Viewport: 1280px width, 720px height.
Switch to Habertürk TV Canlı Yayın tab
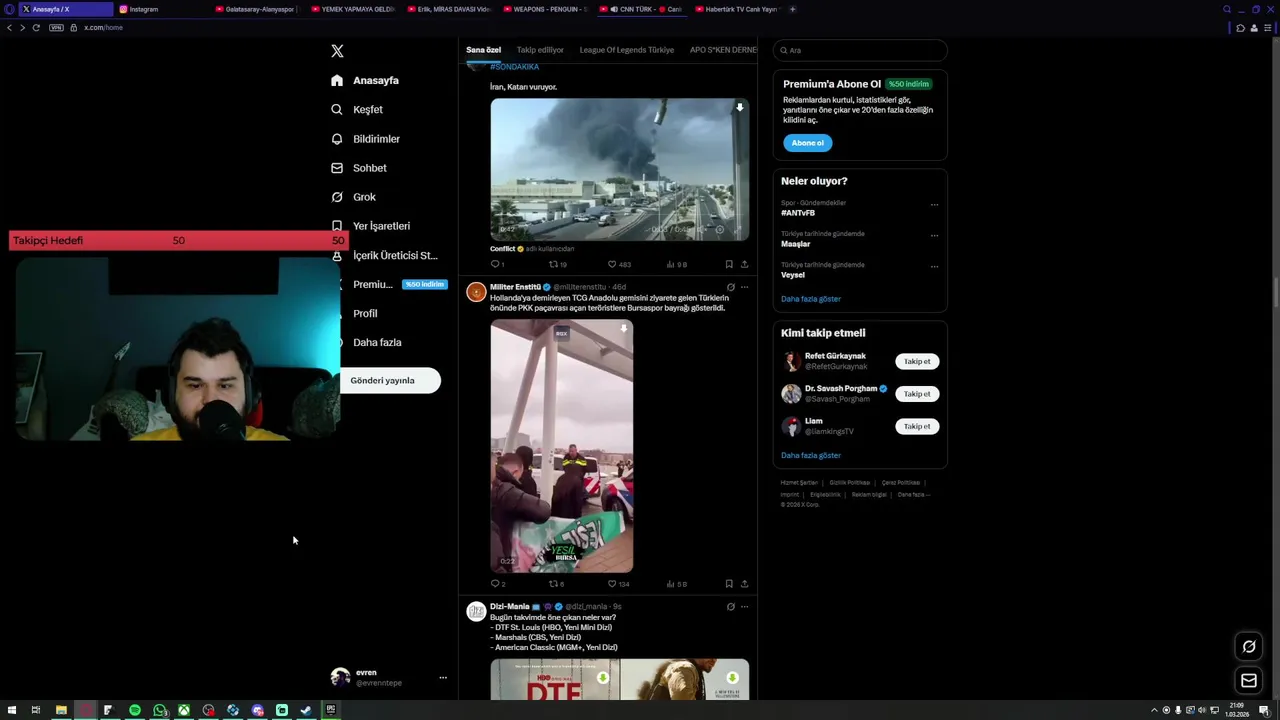click(736, 9)
